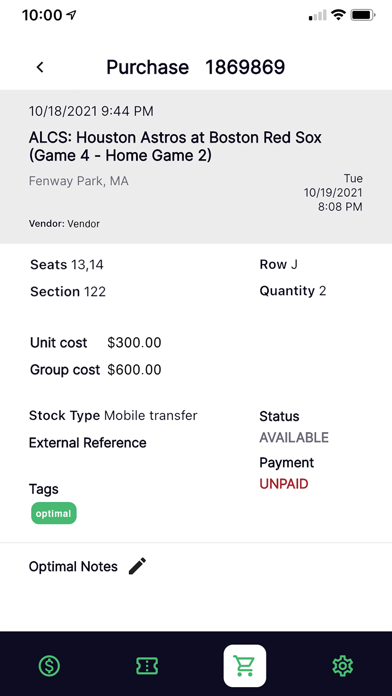The width and height of the screenshot is (392, 696).
Task: Tap the UNPAID payment status
Action: coord(284,484)
